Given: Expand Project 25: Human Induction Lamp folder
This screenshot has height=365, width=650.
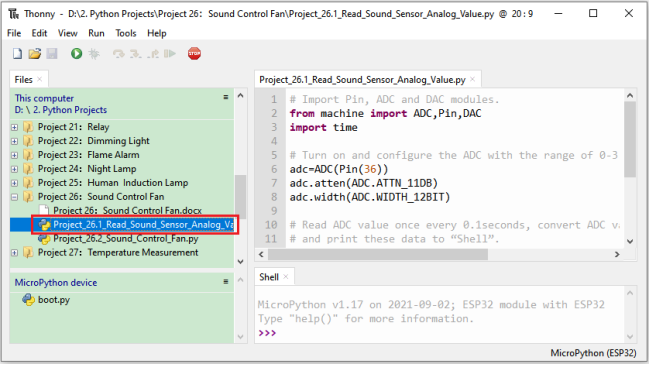Looking at the screenshot, I should tap(15, 183).
